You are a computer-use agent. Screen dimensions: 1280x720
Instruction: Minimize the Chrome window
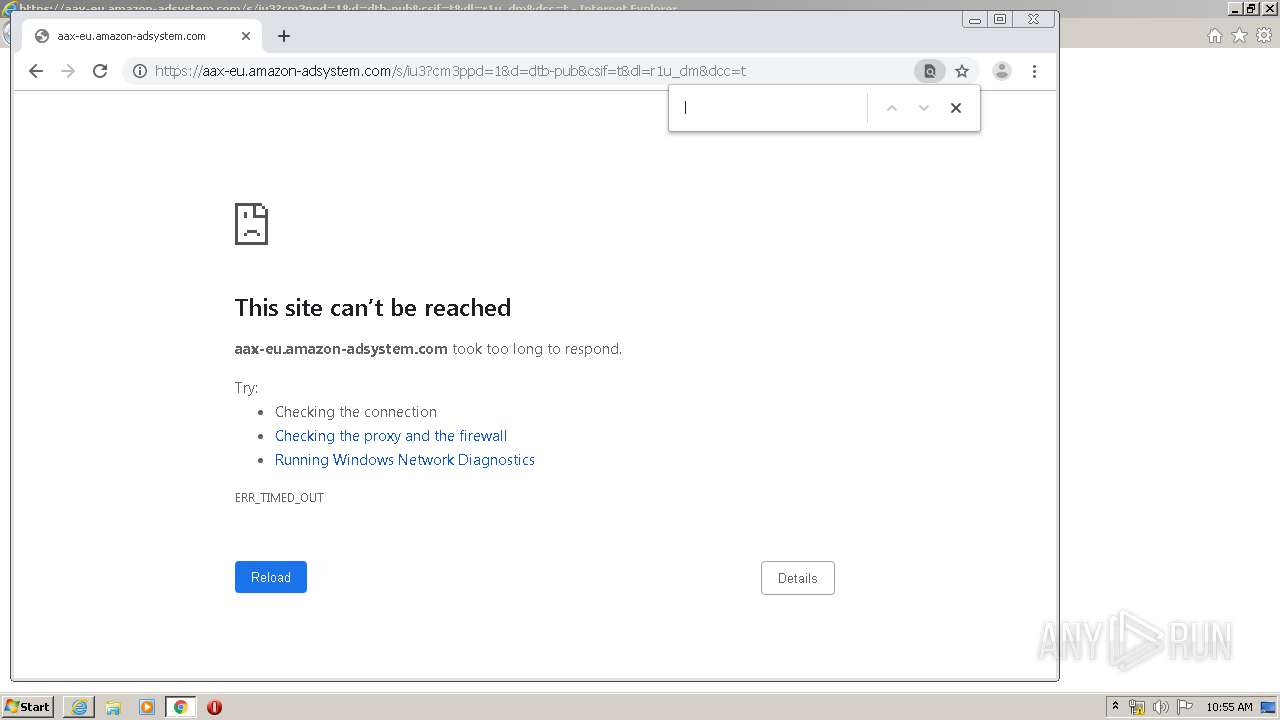975,19
